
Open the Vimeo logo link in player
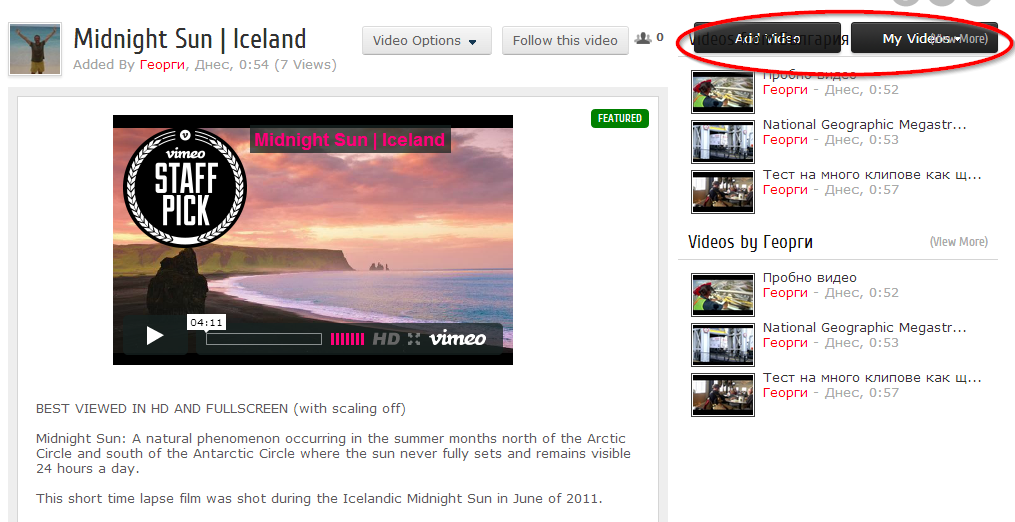click(x=458, y=337)
